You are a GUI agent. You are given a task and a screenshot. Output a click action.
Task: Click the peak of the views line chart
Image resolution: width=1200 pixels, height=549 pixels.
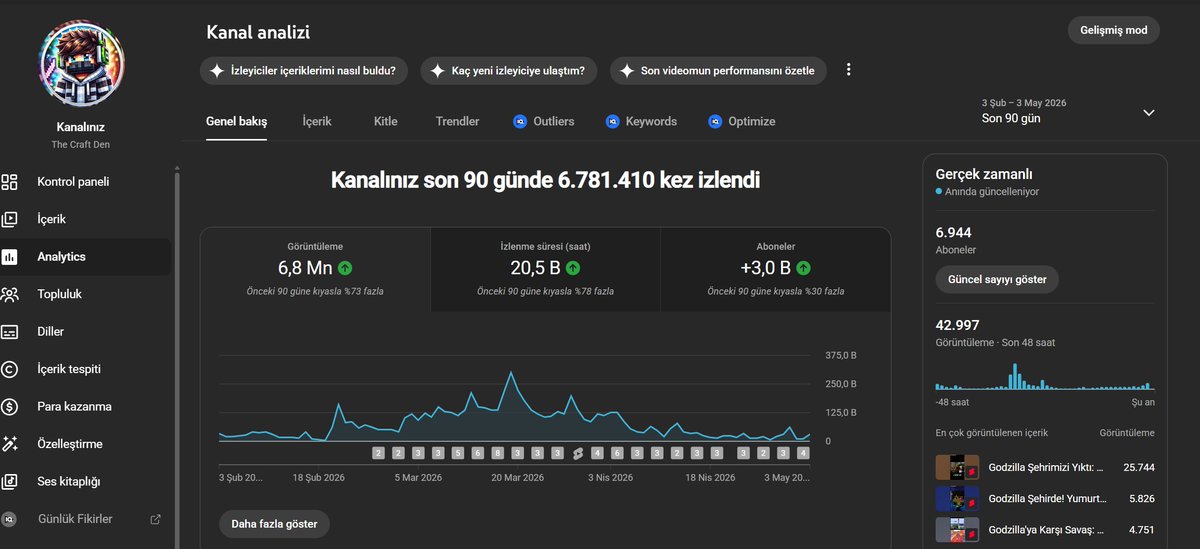511,373
